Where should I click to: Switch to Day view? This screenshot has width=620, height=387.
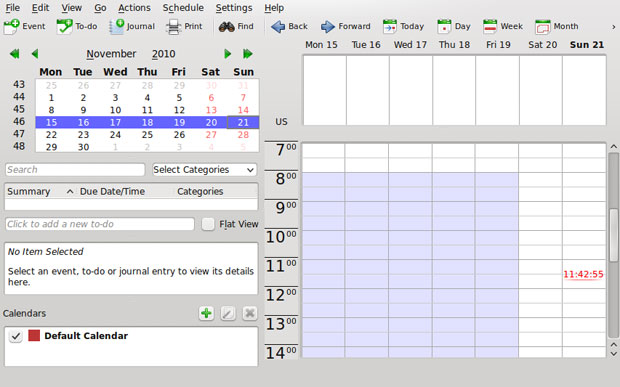click(x=454, y=26)
